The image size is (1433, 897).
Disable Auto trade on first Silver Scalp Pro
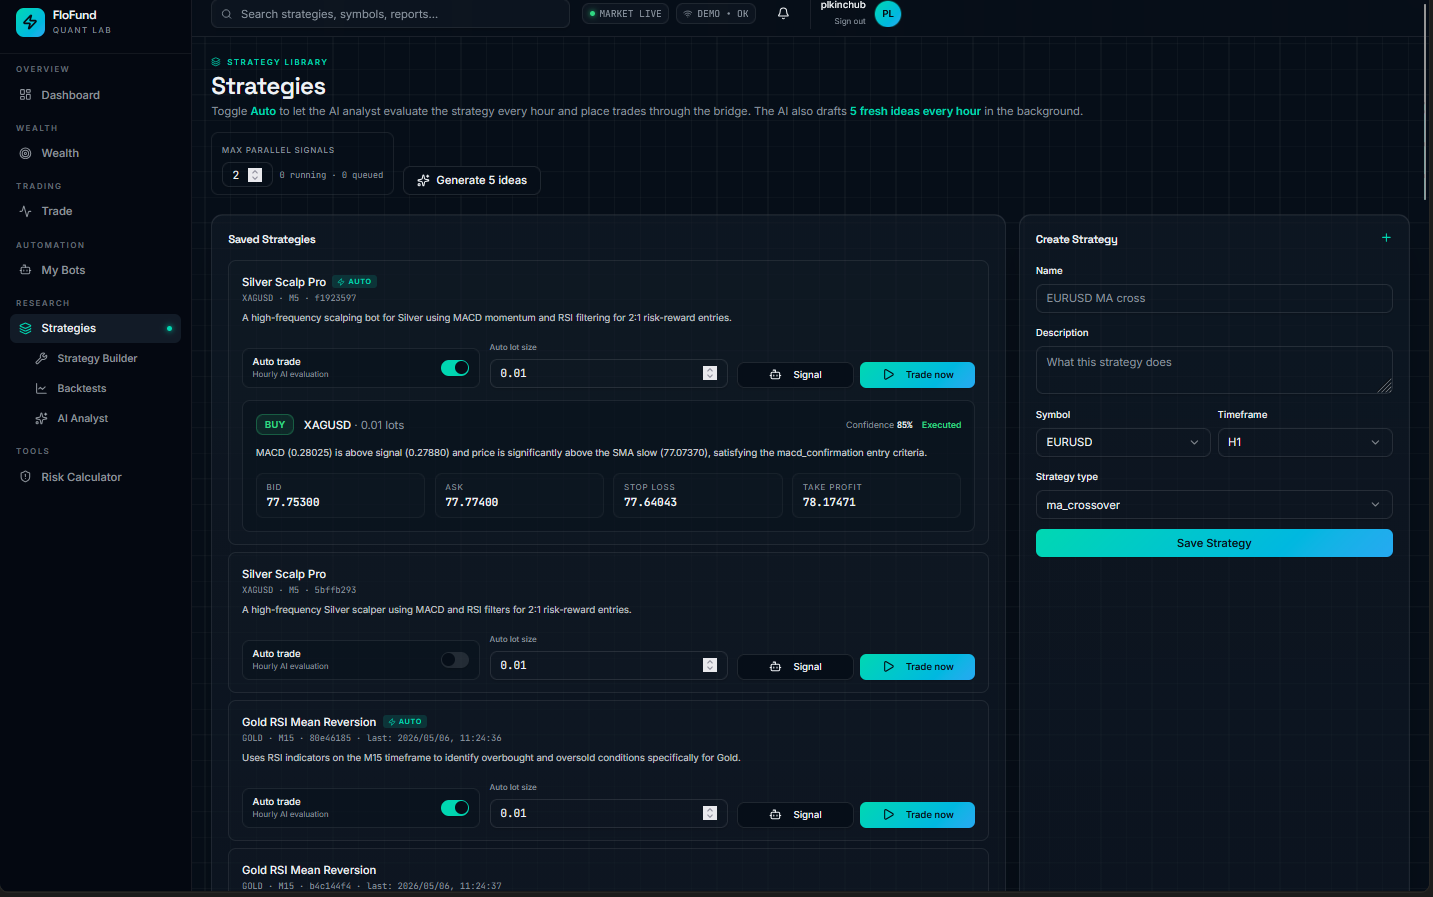pyautogui.click(x=455, y=368)
